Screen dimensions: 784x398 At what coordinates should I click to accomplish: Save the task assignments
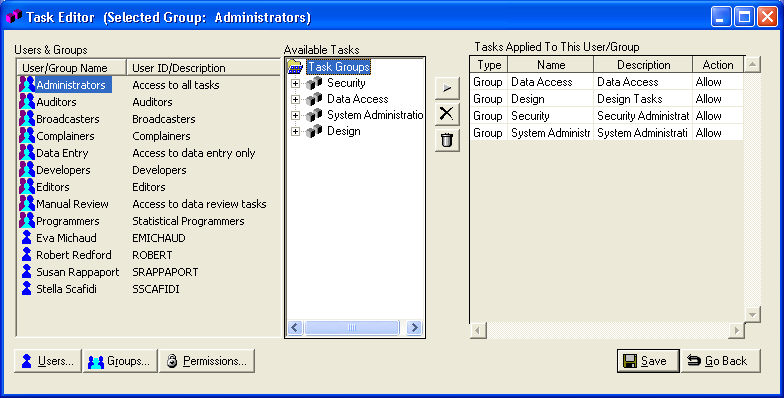click(648, 361)
